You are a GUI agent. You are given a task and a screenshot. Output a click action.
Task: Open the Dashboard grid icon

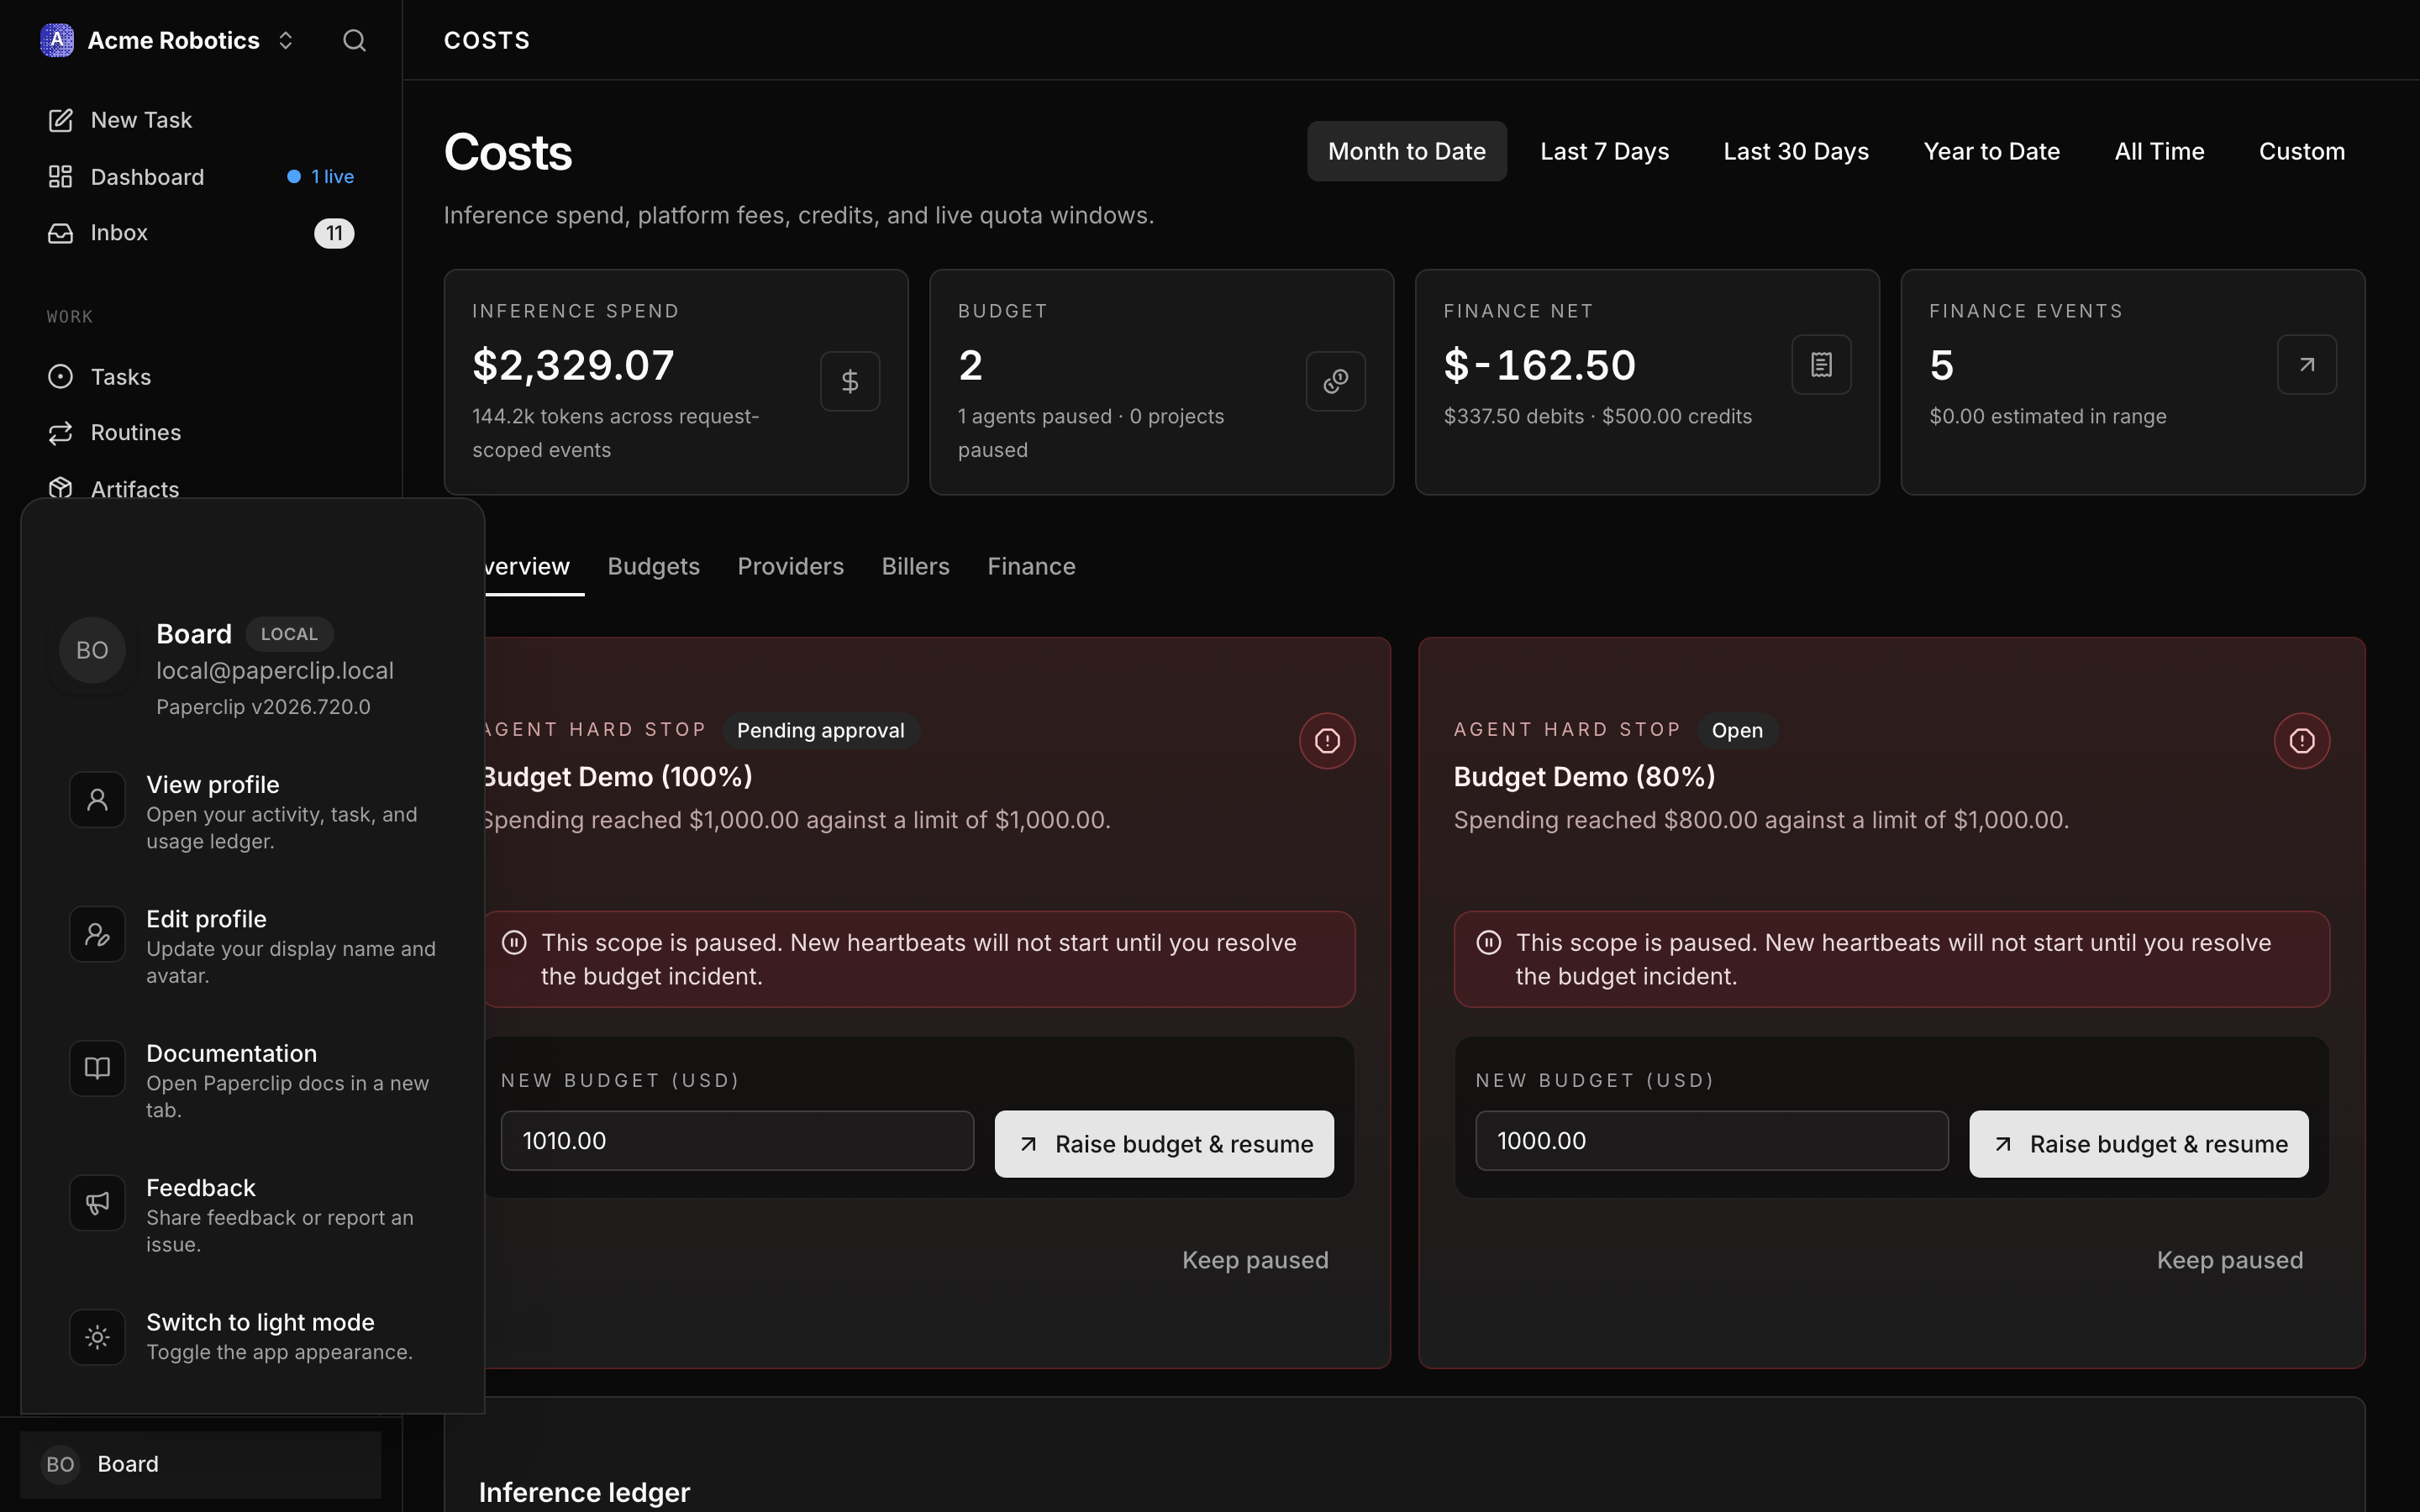point(61,177)
